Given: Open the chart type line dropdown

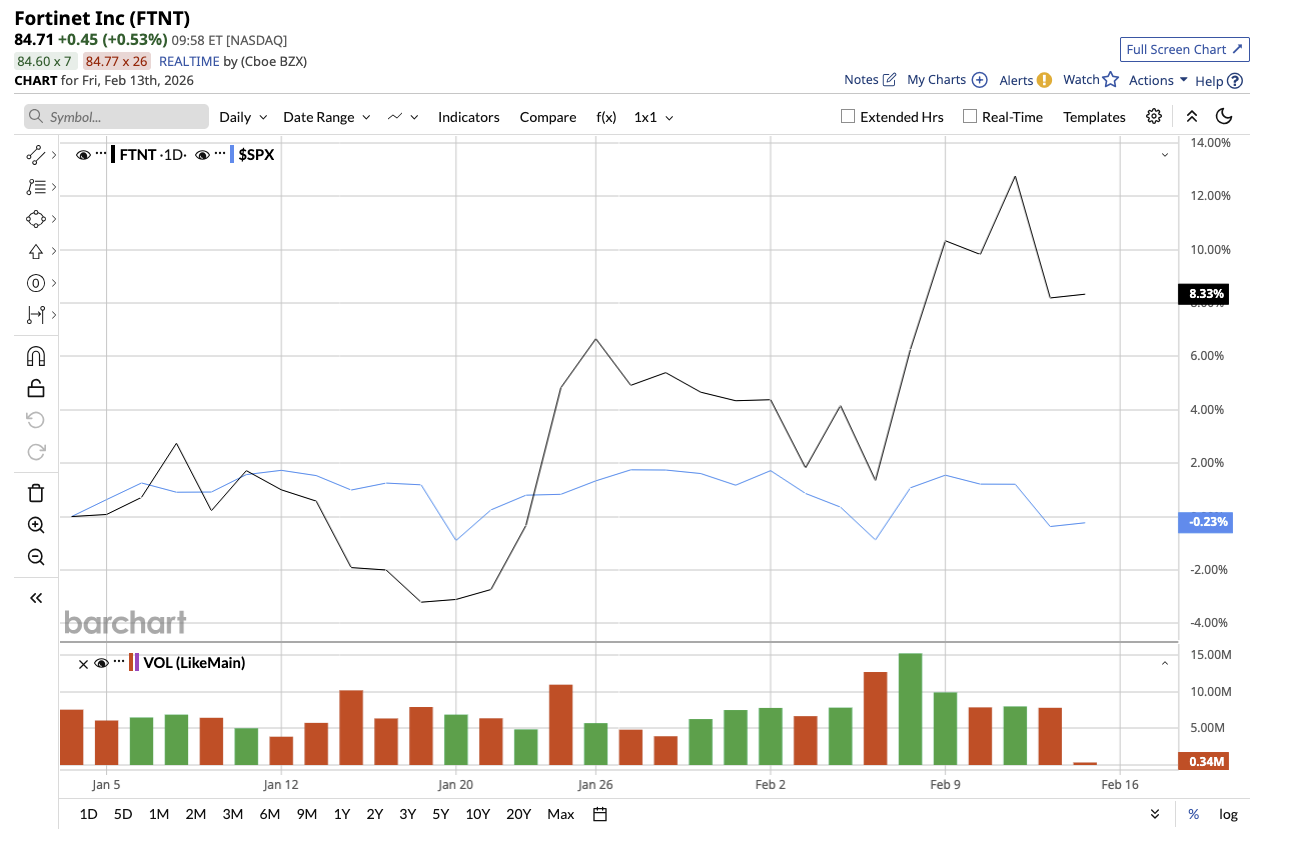Looking at the screenshot, I should pos(403,117).
